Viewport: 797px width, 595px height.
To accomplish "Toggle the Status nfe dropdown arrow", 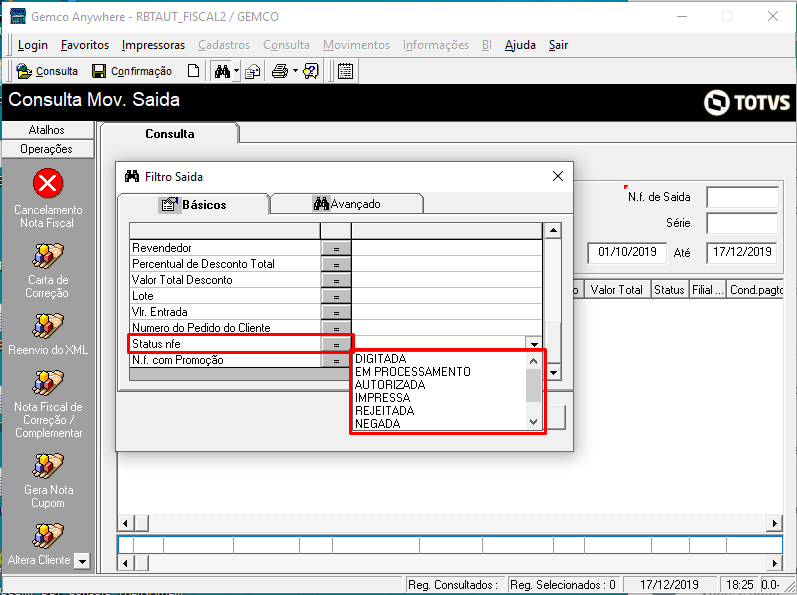I will pyautogui.click(x=534, y=344).
